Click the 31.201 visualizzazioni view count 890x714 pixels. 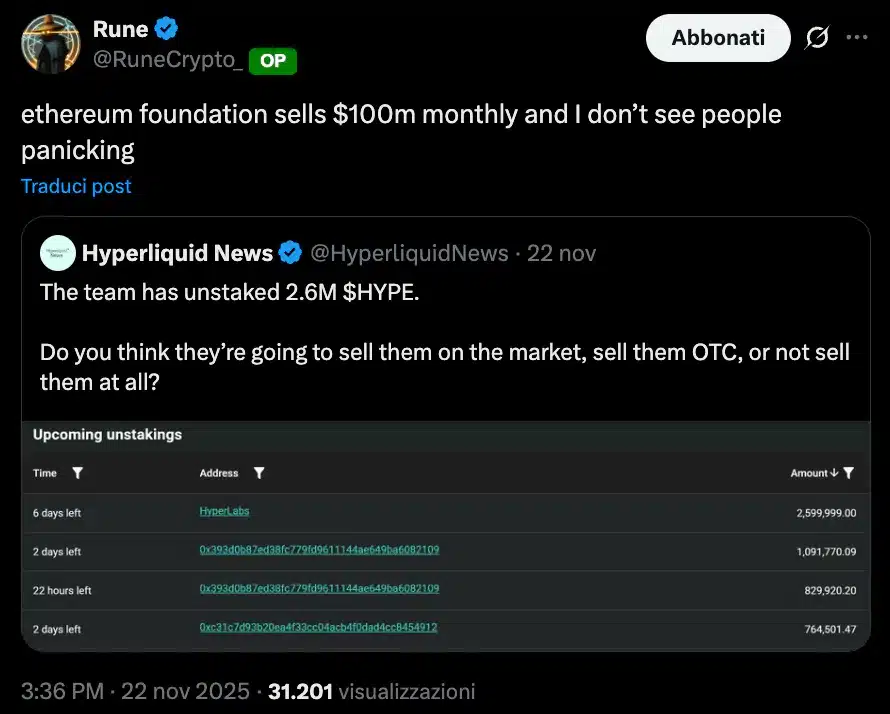point(372,690)
